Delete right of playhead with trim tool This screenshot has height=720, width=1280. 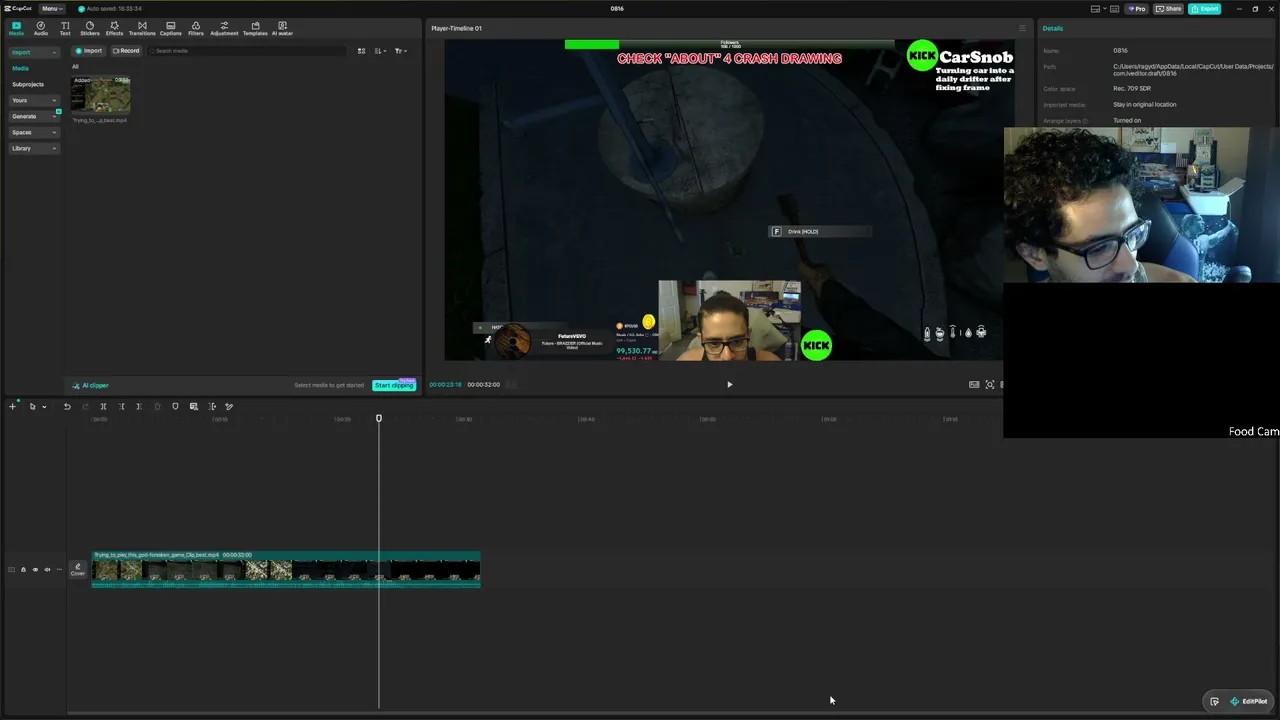[x=139, y=406]
